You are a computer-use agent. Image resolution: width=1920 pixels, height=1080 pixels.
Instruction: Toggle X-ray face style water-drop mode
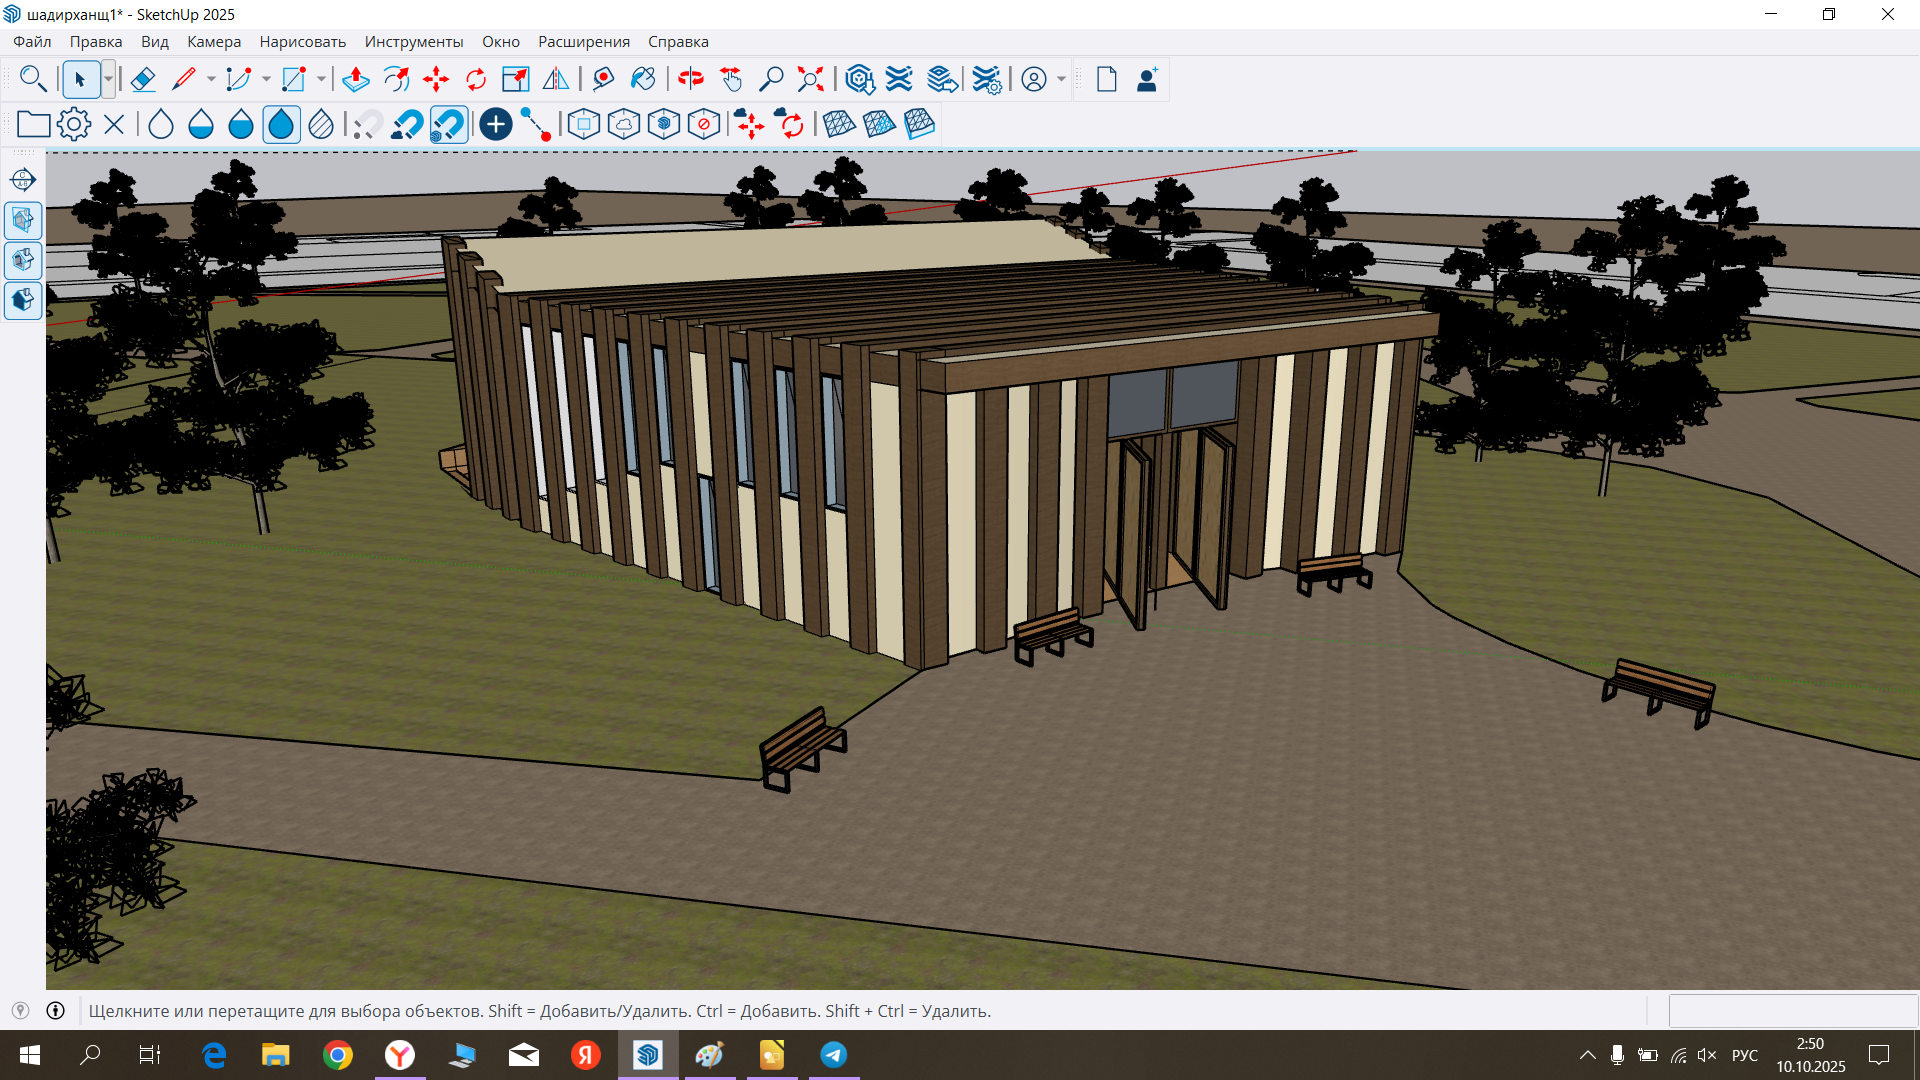[x=281, y=124]
